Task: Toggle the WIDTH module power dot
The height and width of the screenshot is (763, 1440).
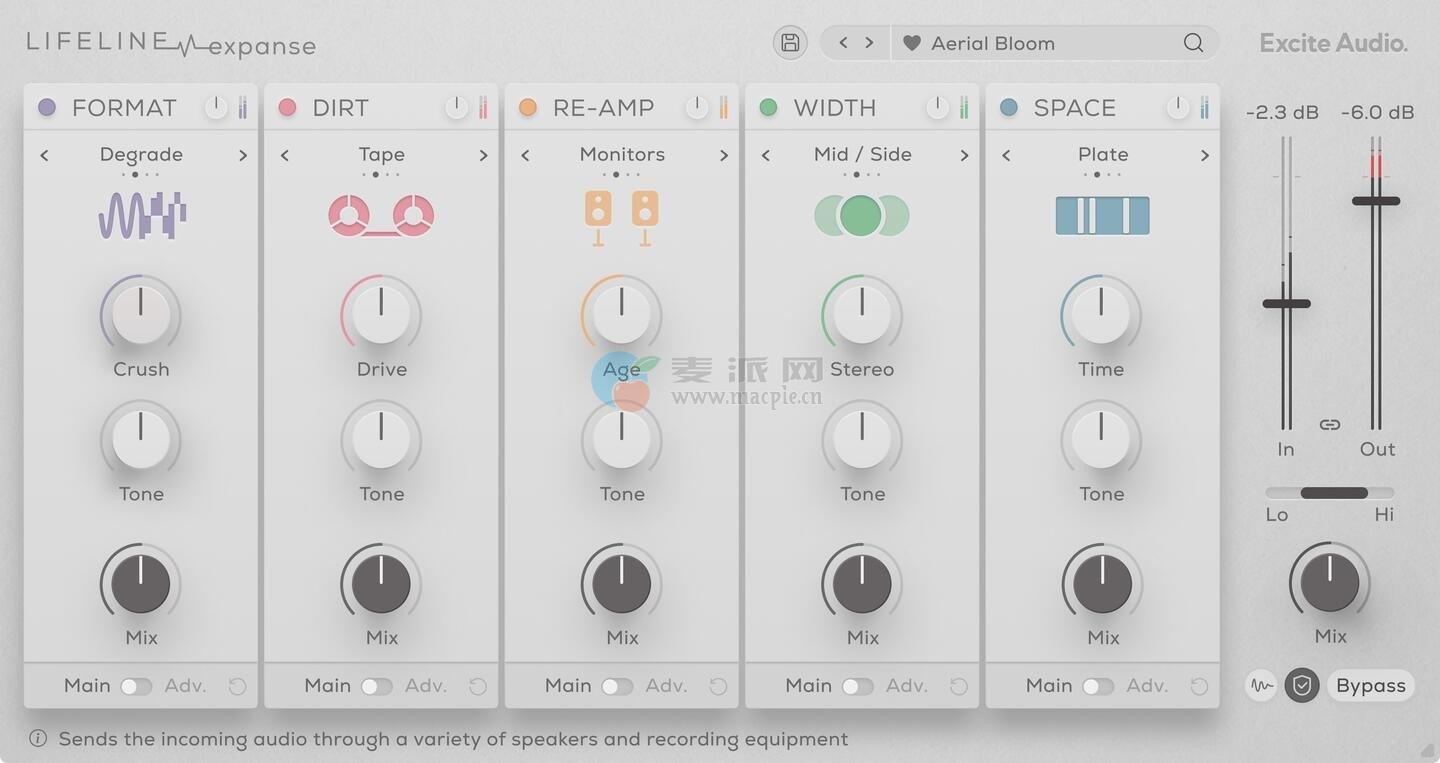Action: coord(768,107)
